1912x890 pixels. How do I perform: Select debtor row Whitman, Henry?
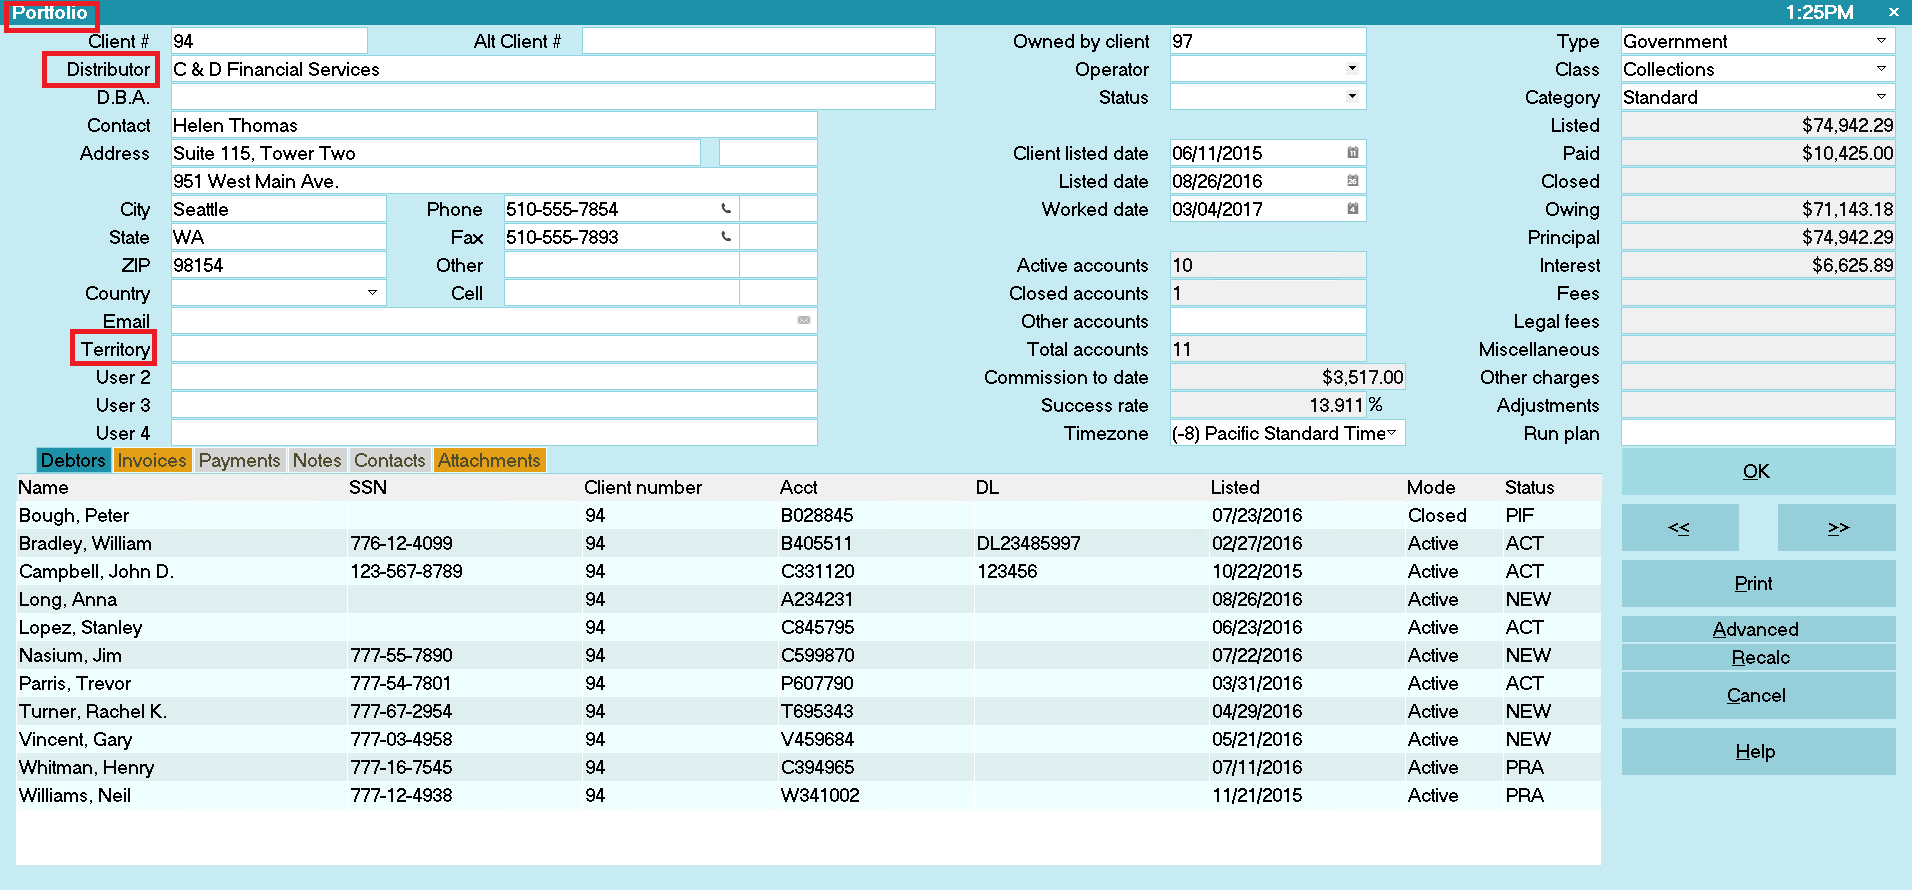(808, 767)
